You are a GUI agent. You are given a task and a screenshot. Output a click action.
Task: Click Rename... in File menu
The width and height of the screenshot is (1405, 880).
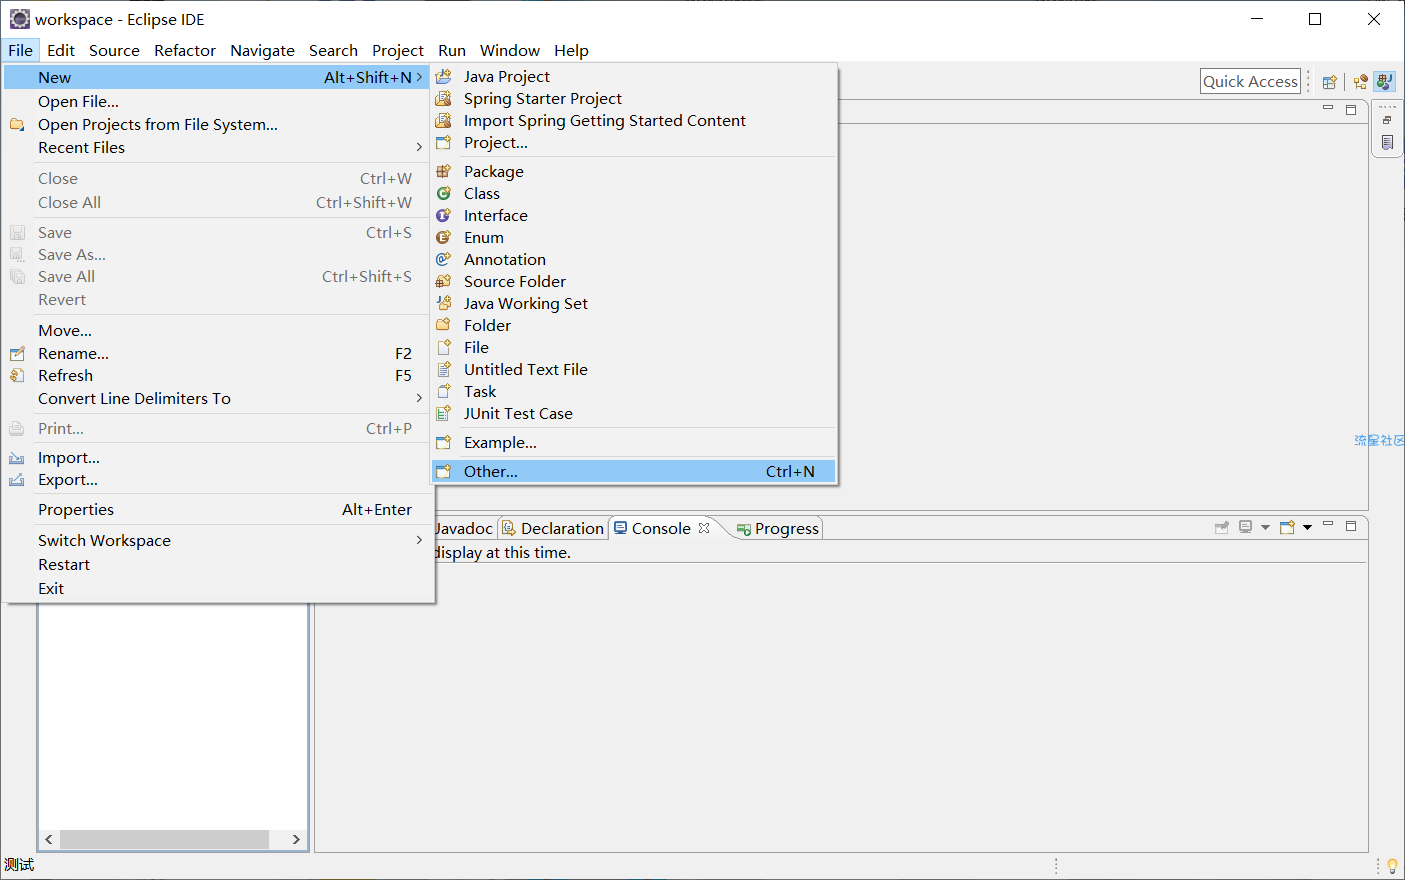tap(218, 353)
